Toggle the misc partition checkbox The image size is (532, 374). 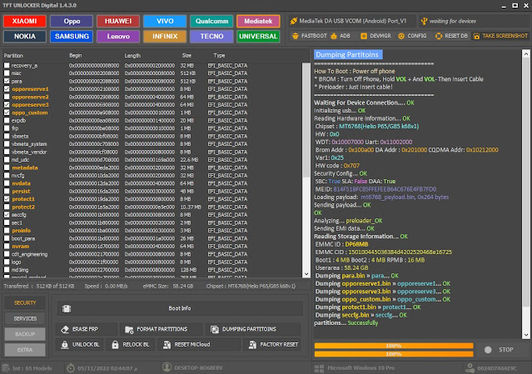point(7,73)
